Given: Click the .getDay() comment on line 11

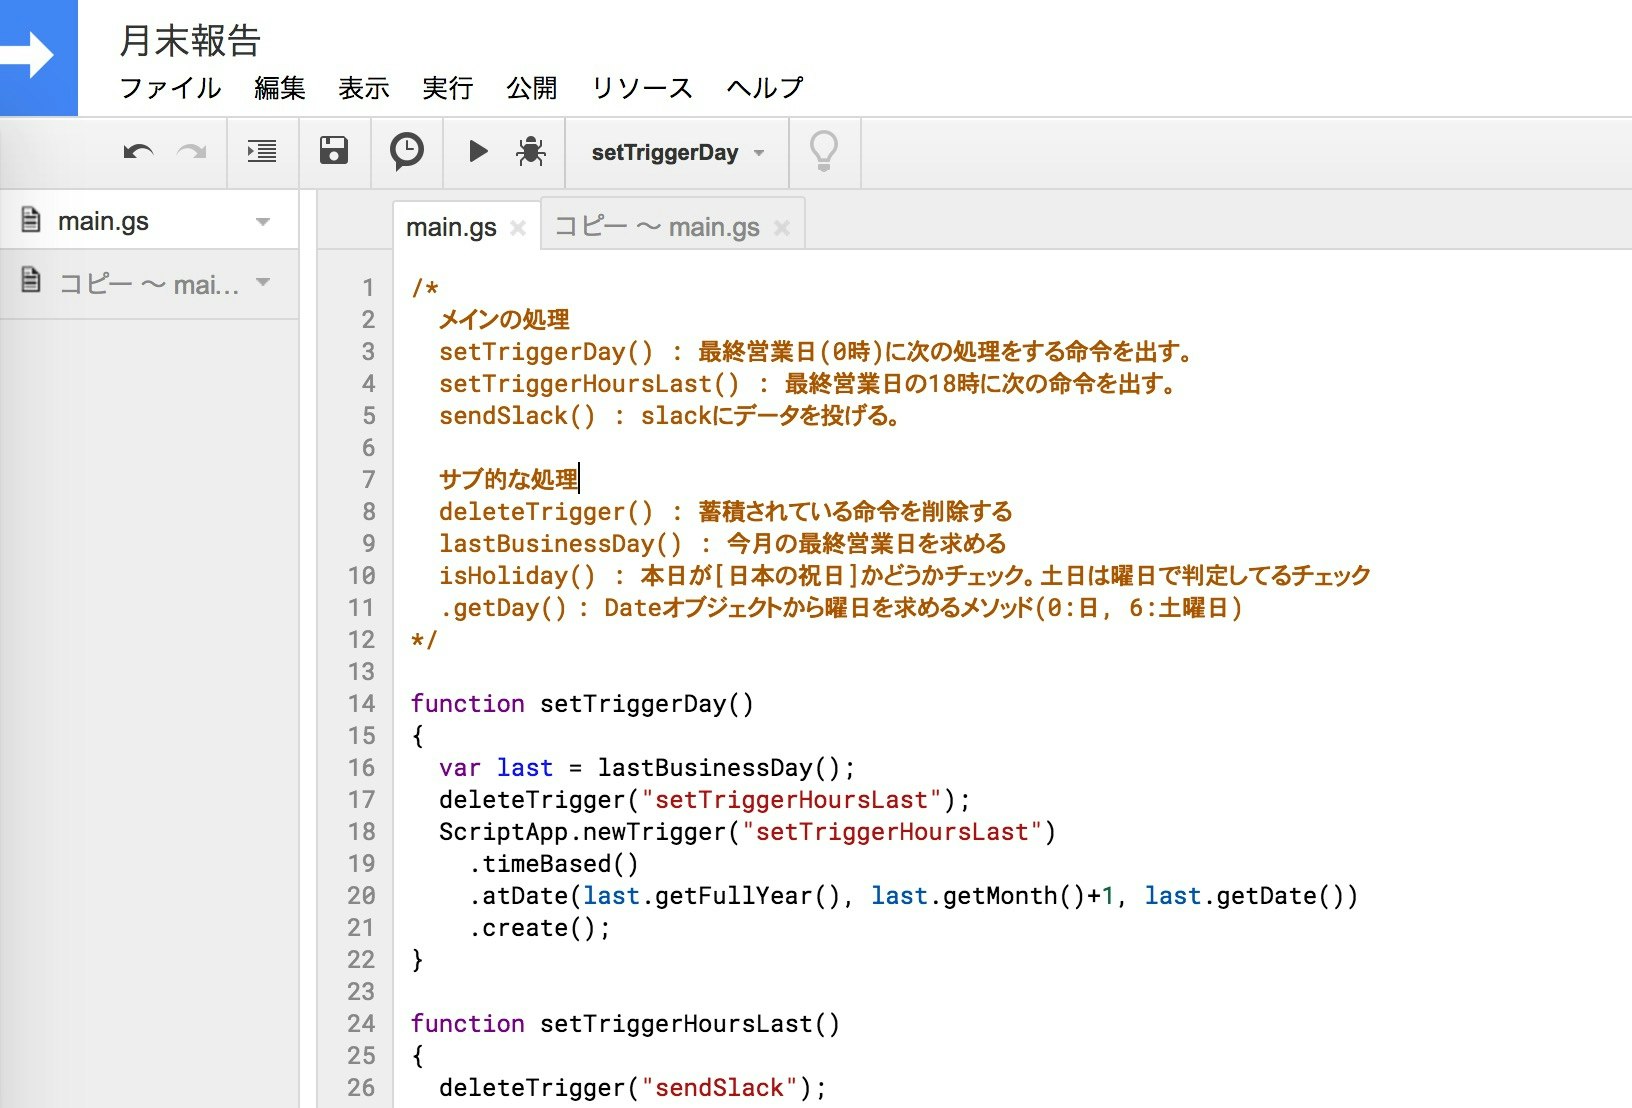Looking at the screenshot, I should (840, 608).
